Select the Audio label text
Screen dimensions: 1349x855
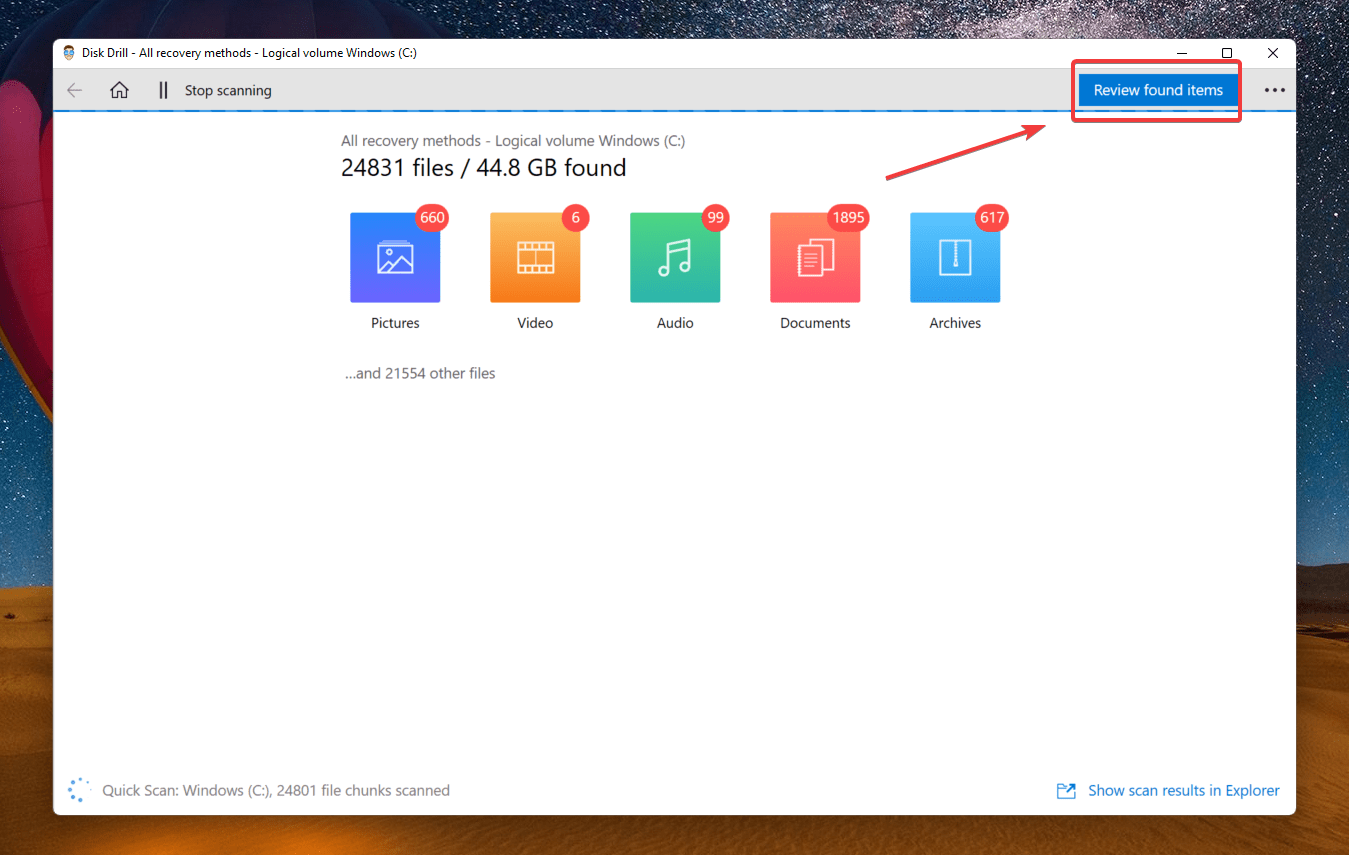pyautogui.click(x=675, y=323)
